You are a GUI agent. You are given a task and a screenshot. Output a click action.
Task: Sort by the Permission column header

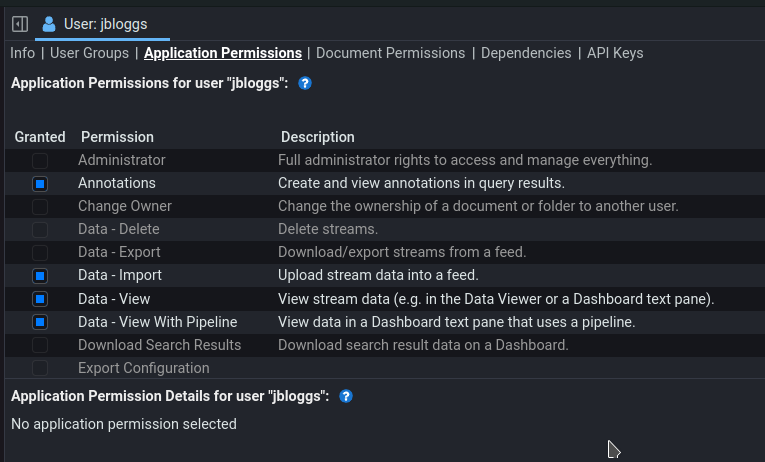click(x=117, y=137)
